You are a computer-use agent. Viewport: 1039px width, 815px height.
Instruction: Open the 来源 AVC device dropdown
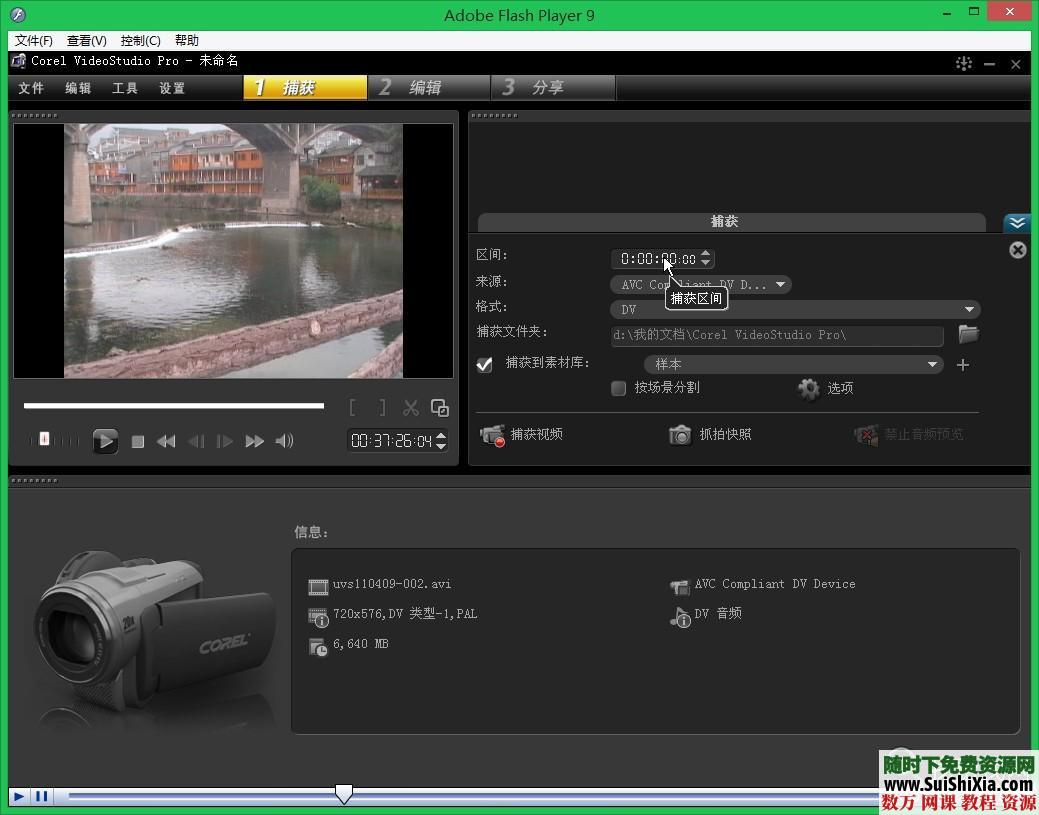coord(780,284)
